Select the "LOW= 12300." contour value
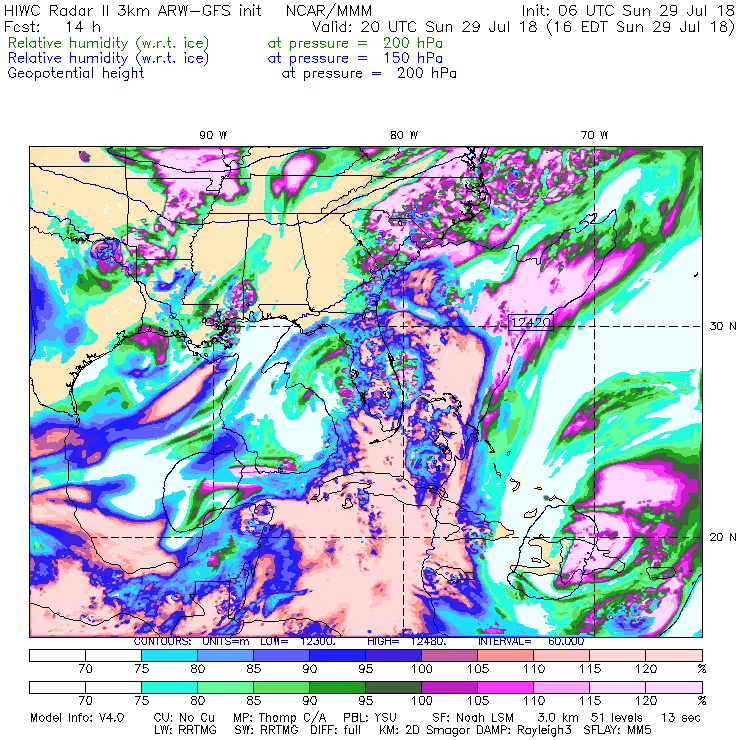This screenshot has height=740, width=740. [298, 641]
